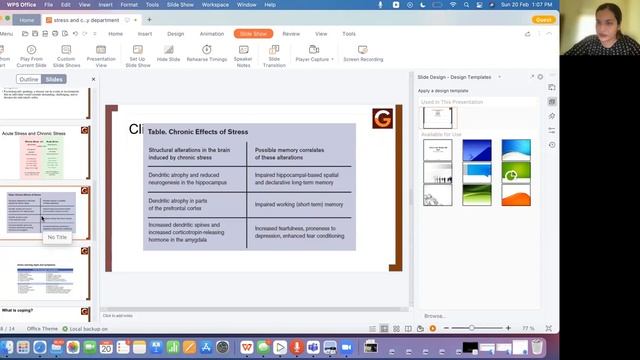The width and height of the screenshot is (640, 360).
Task: Open the Tools ribbon tab
Action: point(349,34)
